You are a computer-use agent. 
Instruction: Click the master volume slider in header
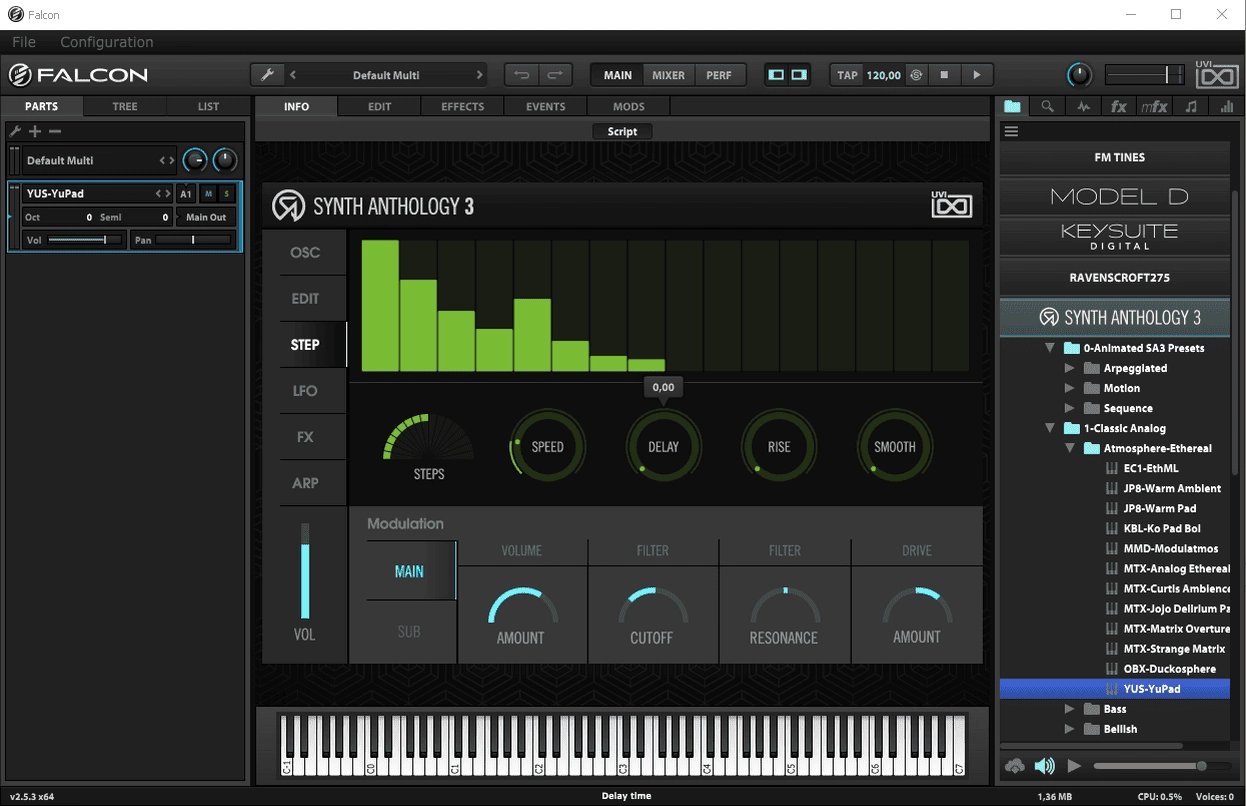tap(1145, 75)
